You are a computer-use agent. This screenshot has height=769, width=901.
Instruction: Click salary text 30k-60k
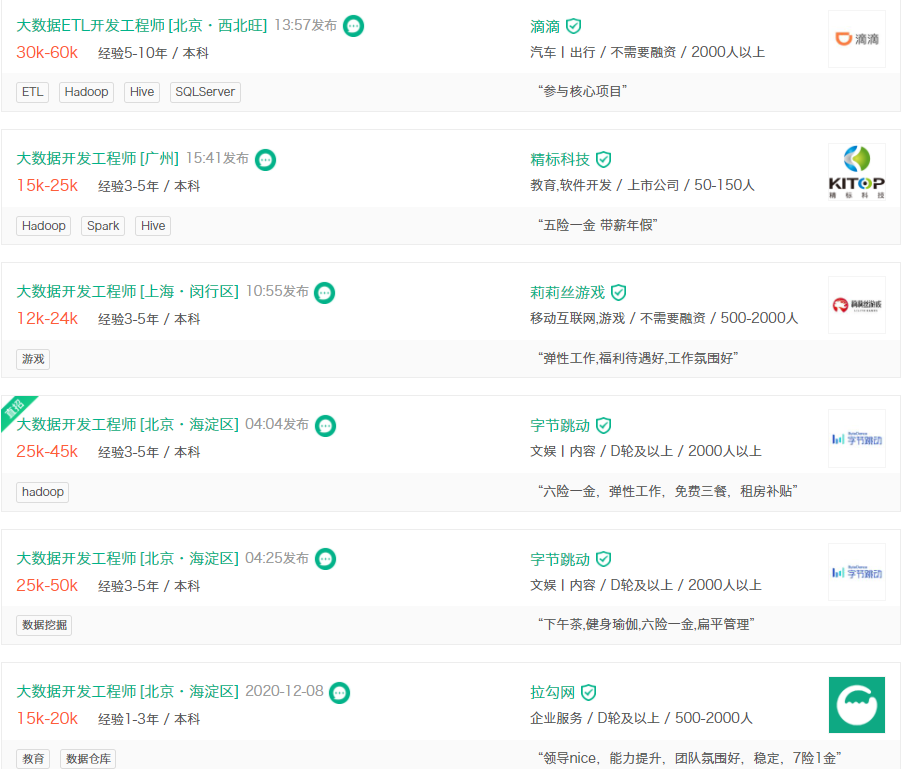click(47, 52)
